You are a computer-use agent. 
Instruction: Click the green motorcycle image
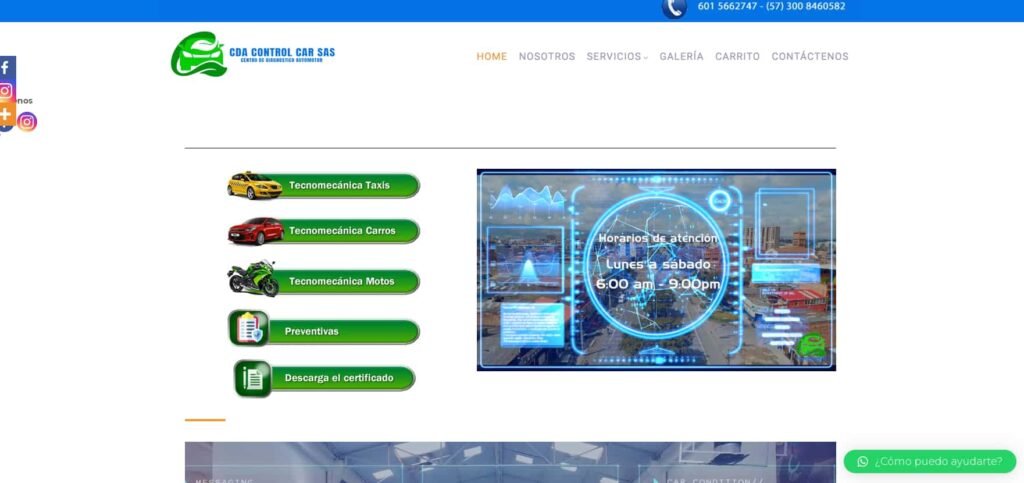coord(253,278)
